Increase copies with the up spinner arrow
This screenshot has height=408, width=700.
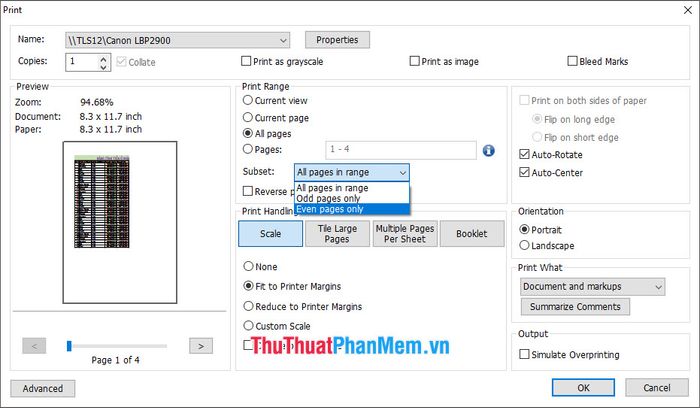tap(104, 58)
